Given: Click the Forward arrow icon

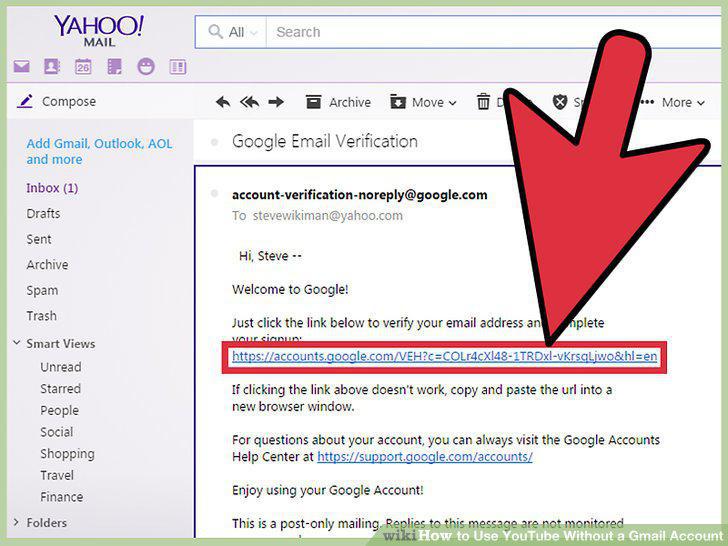Looking at the screenshot, I should pos(276,102).
